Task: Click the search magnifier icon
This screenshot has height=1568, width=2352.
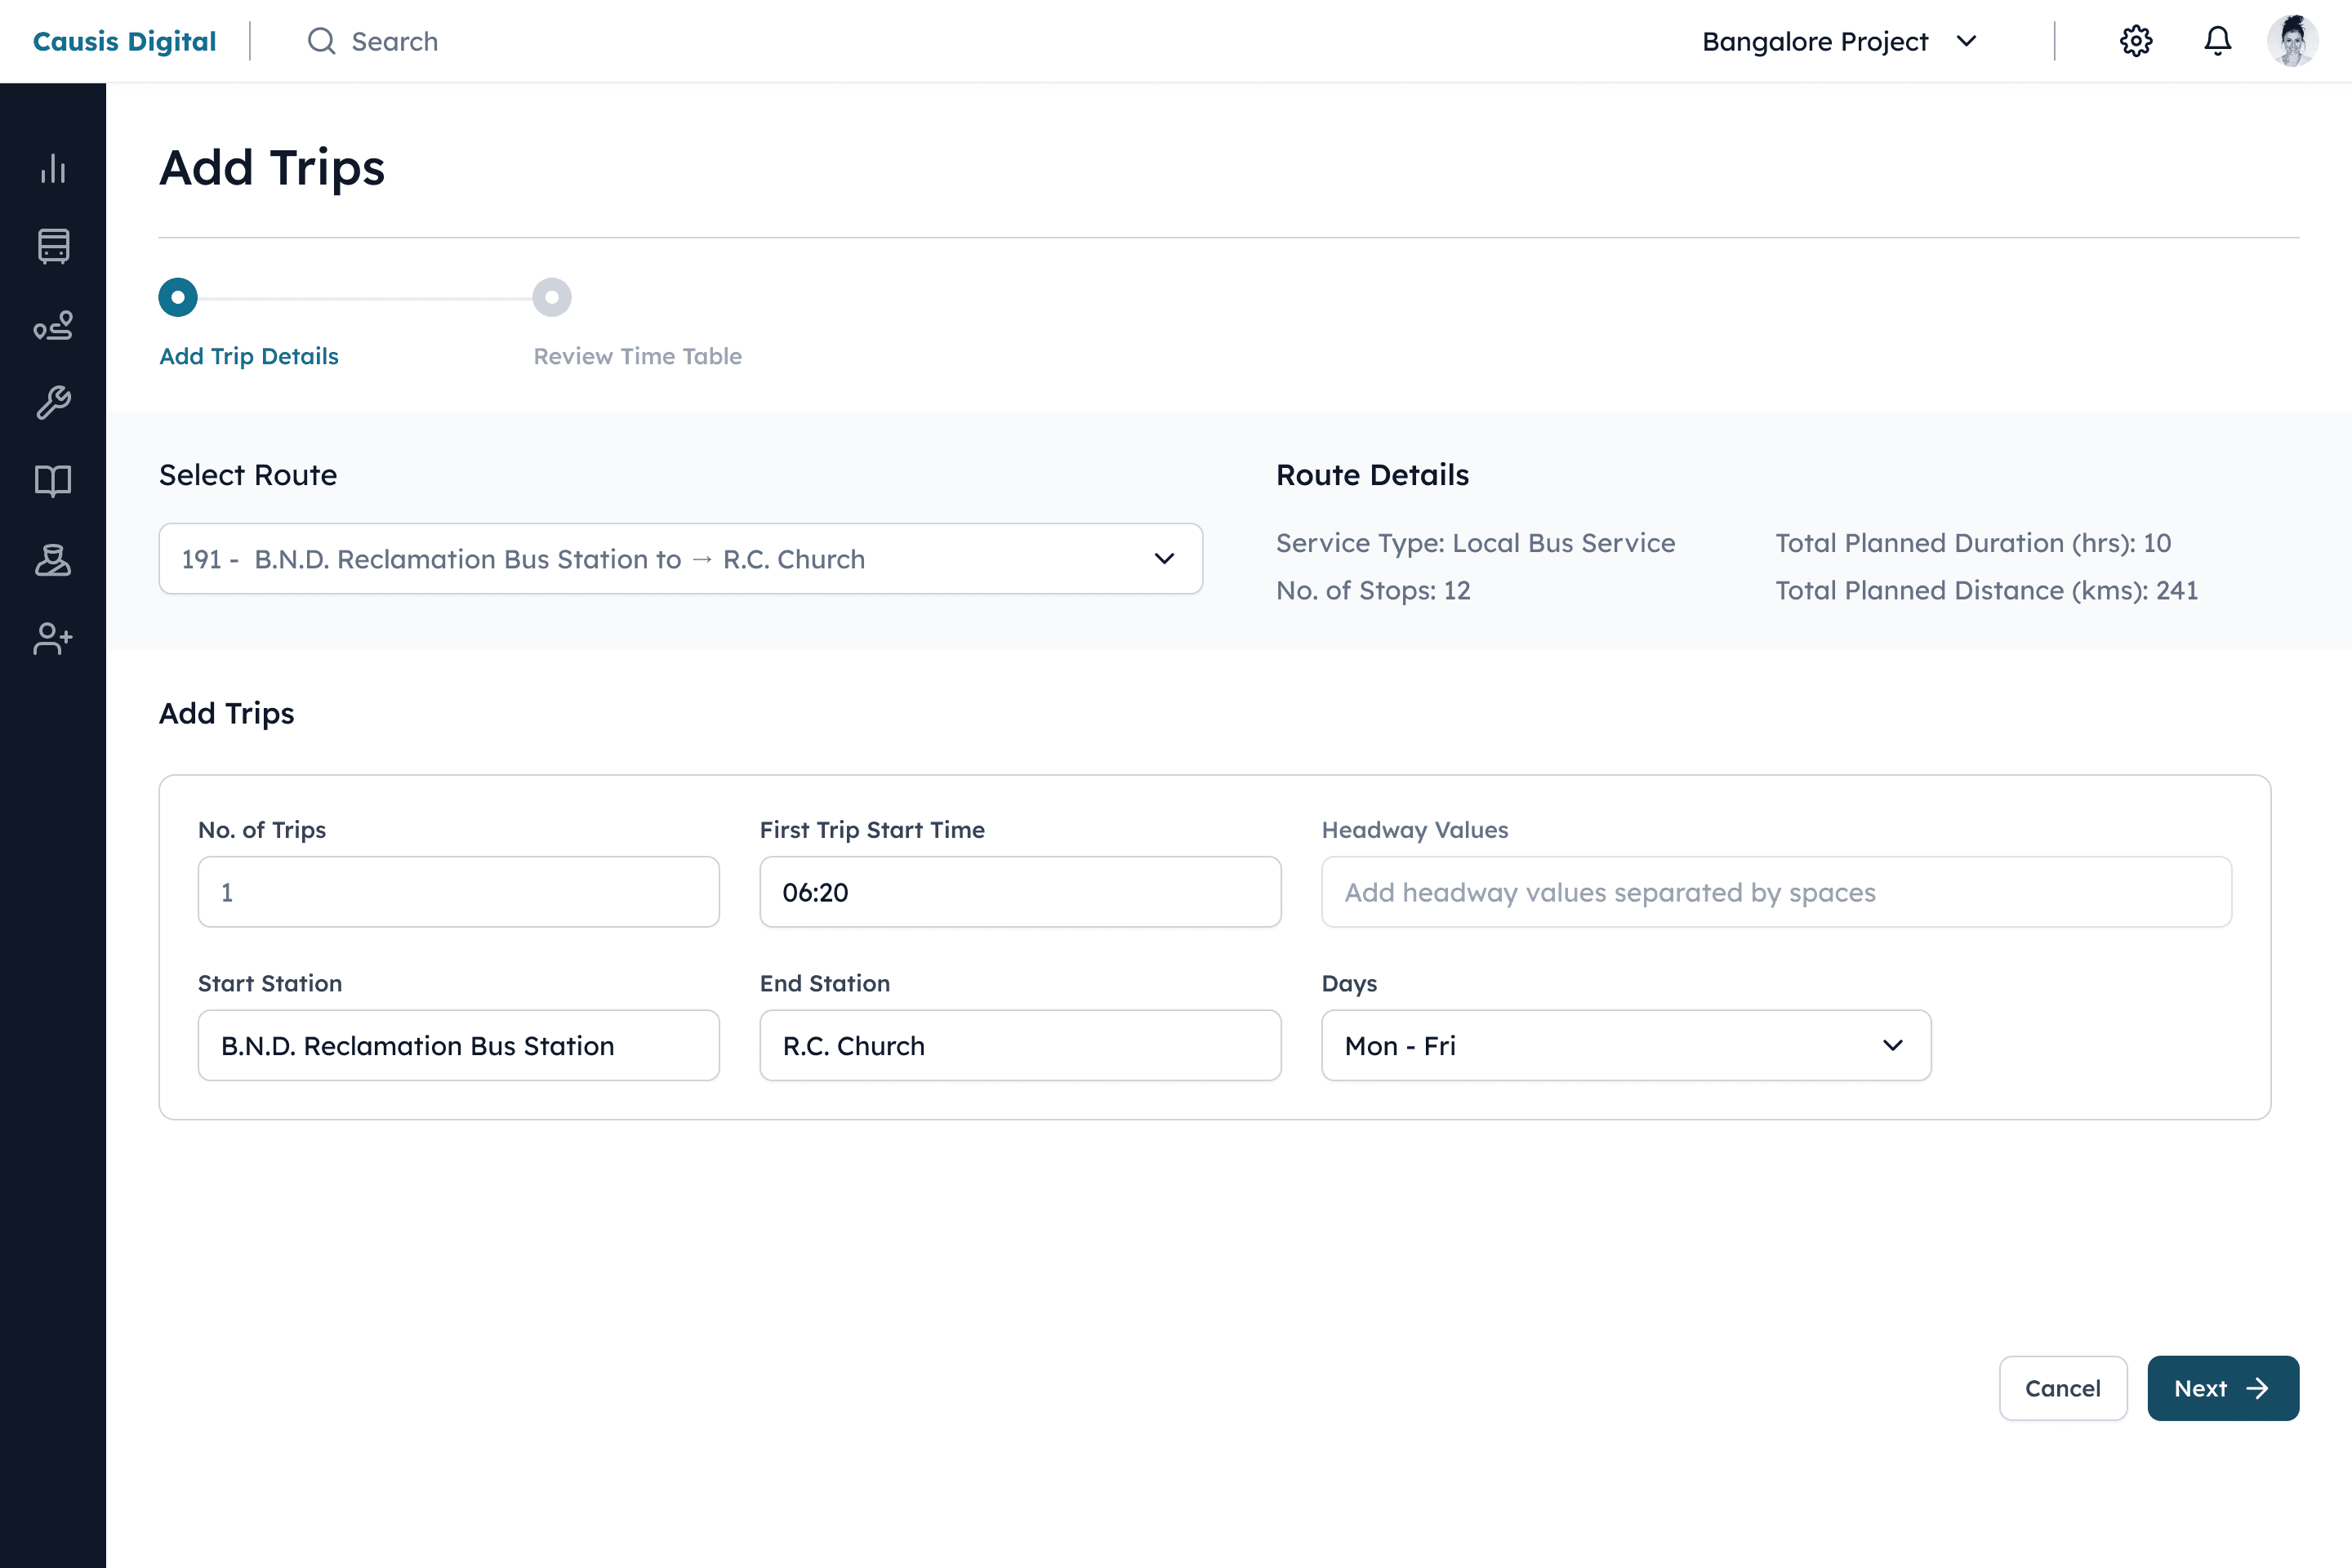Action: coord(321,41)
